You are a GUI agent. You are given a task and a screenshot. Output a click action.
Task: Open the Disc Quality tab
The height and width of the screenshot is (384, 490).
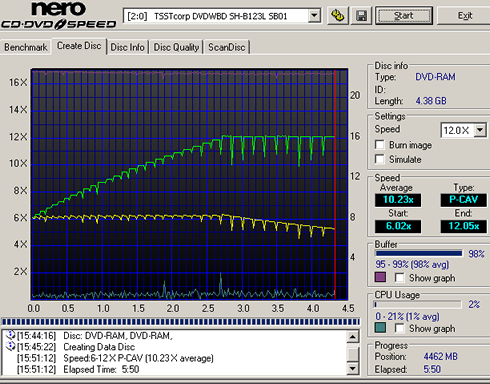point(176,47)
